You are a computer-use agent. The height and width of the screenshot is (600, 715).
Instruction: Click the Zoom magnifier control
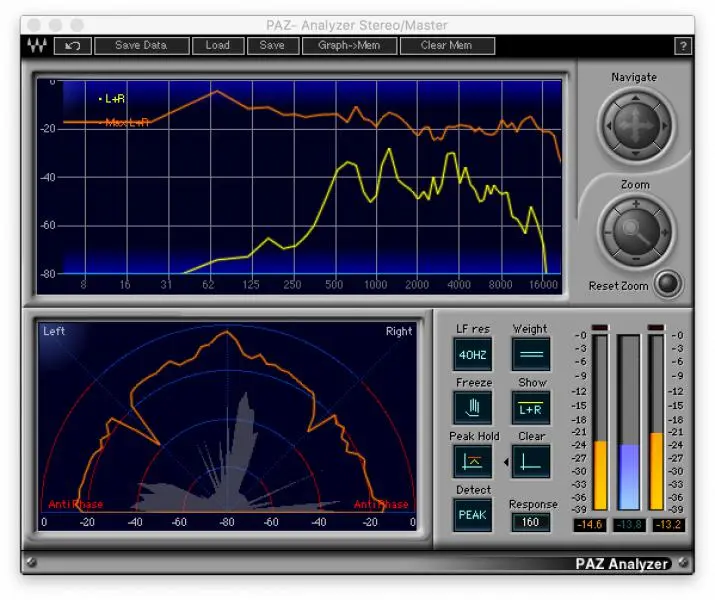click(635, 232)
